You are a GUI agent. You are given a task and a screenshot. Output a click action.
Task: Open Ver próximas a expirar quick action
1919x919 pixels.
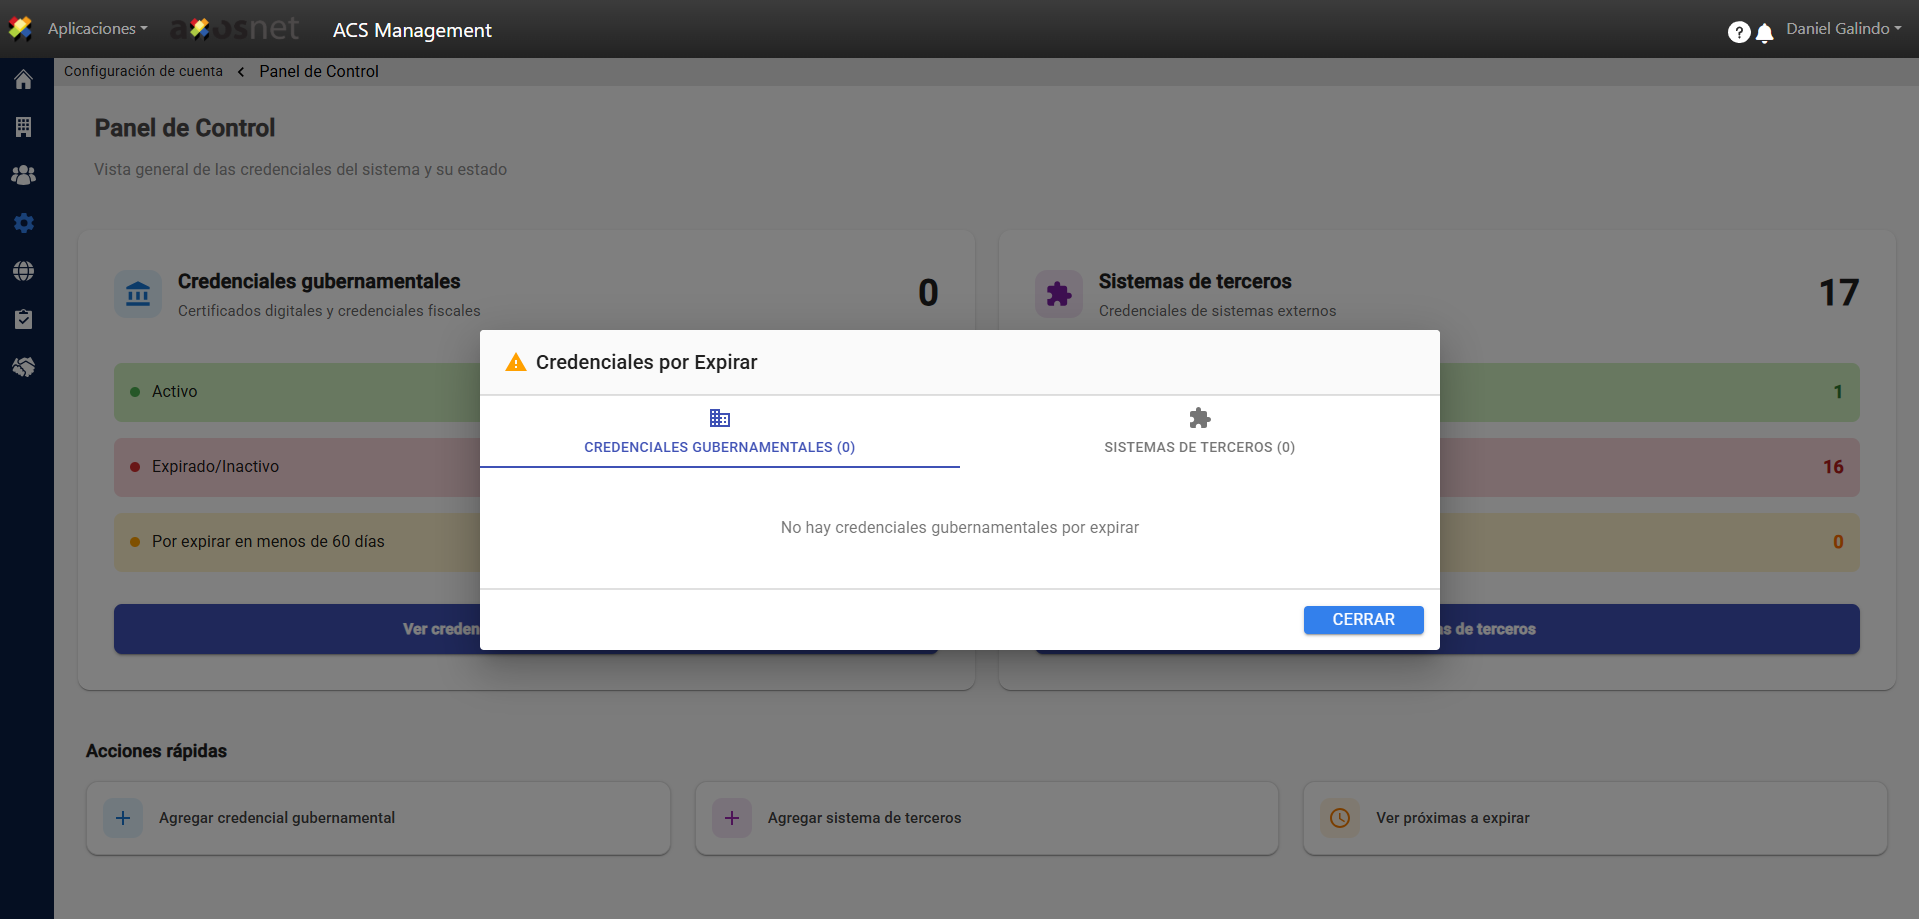pyautogui.click(x=1594, y=818)
